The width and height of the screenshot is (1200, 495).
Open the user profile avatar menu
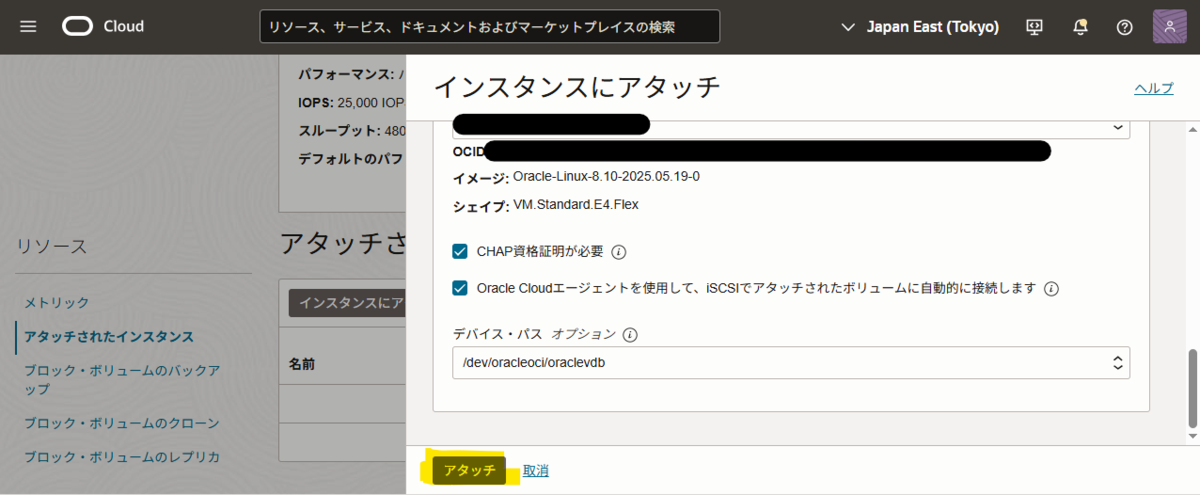coord(1169,27)
